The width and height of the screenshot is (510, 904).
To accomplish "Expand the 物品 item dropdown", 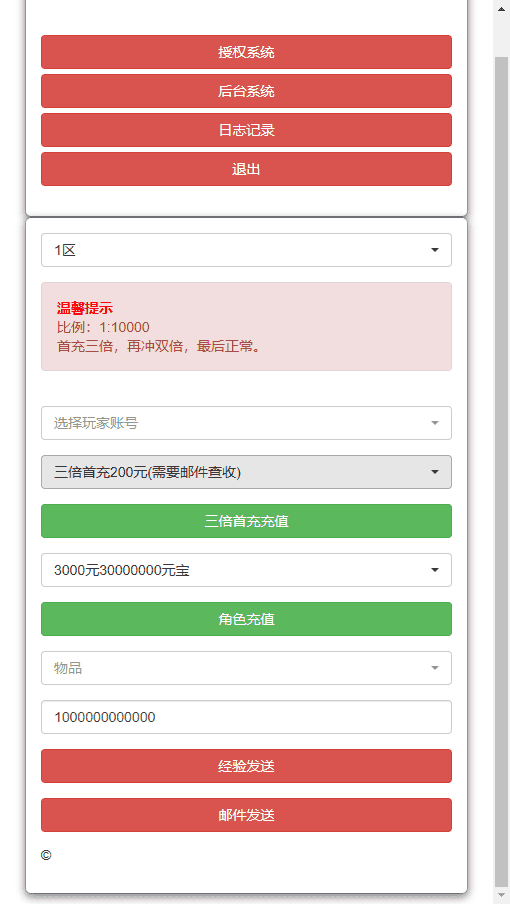I will (246, 668).
